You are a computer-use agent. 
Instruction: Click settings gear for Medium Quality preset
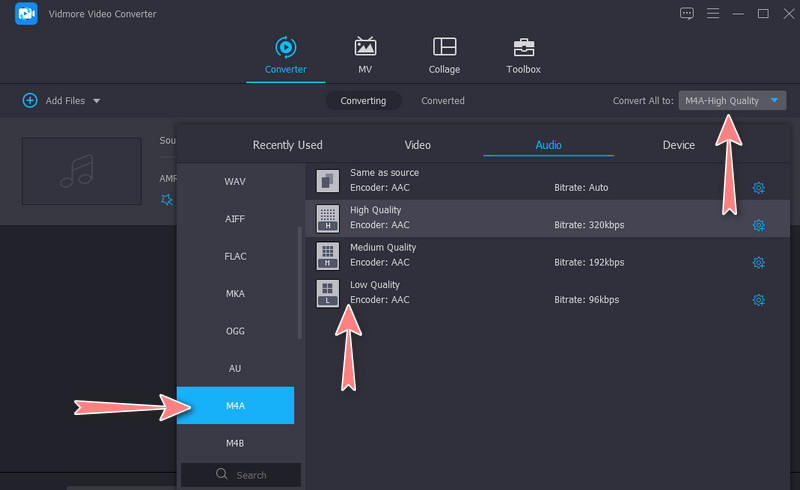tap(758, 263)
